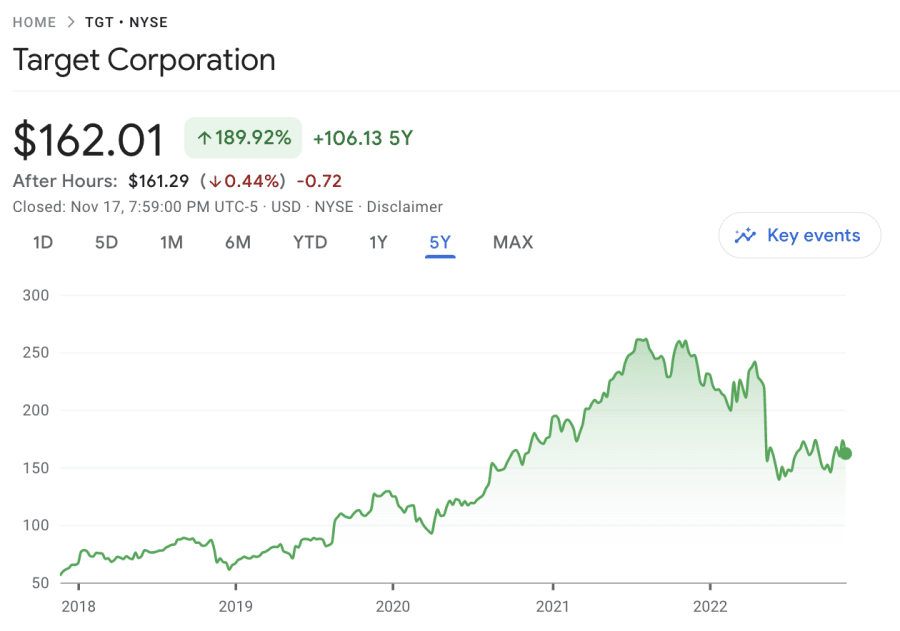Click the breadcrumb chevron after HOME
Image resolution: width=900 pixels, height=631 pixels.
70,22
